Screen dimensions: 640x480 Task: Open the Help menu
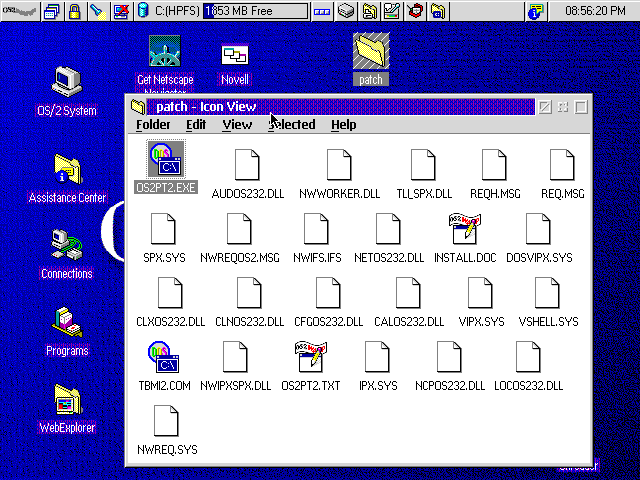[x=344, y=124]
